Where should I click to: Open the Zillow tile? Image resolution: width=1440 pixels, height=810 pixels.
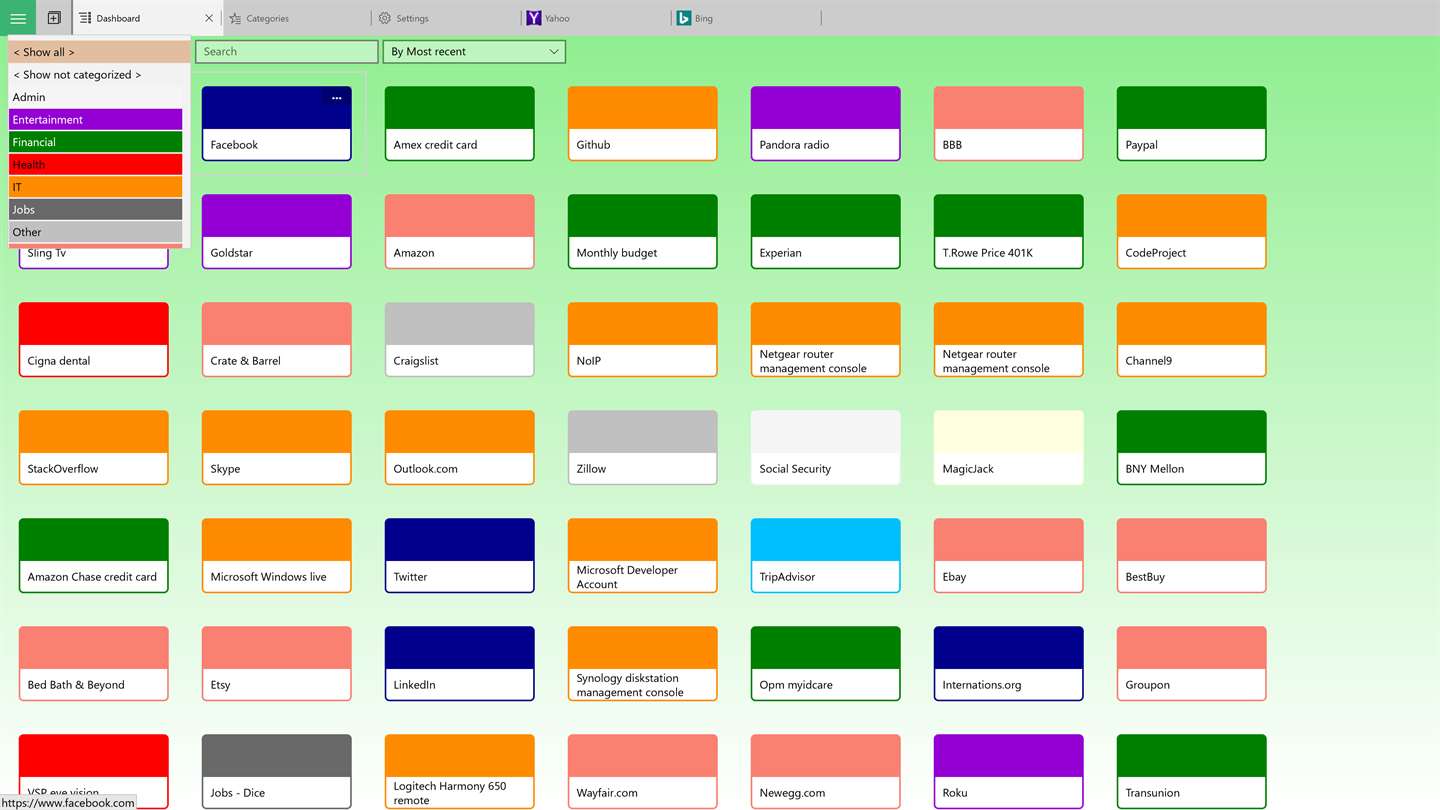[642, 447]
